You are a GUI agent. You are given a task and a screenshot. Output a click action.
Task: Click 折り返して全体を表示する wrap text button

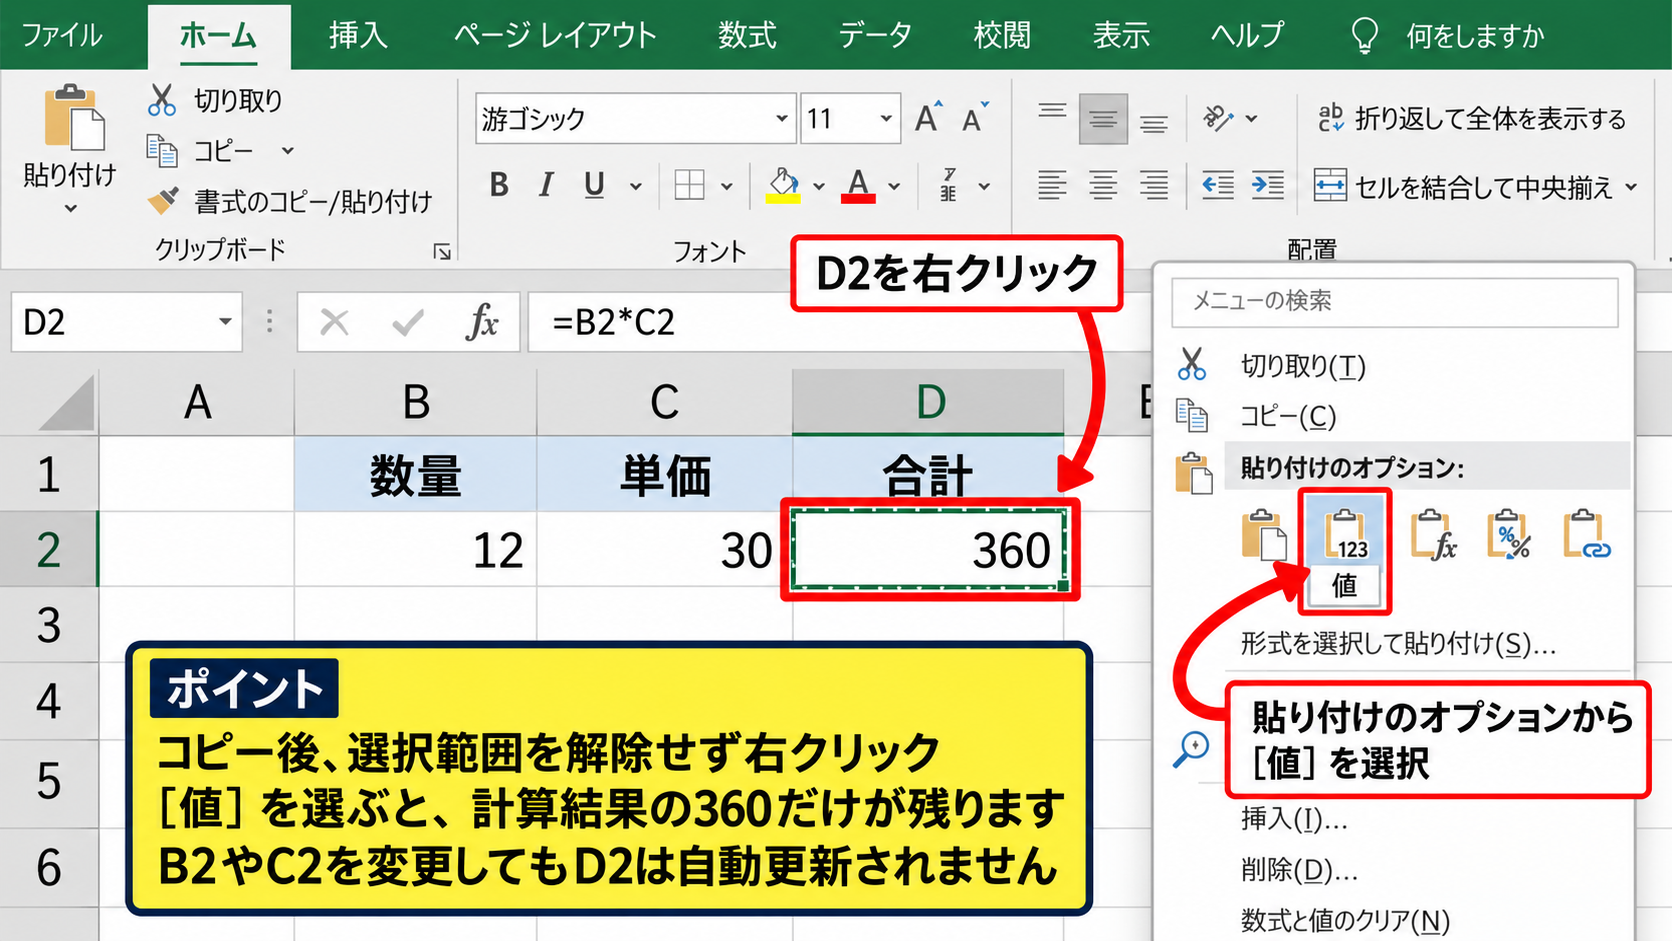[x=1472, y=119]
